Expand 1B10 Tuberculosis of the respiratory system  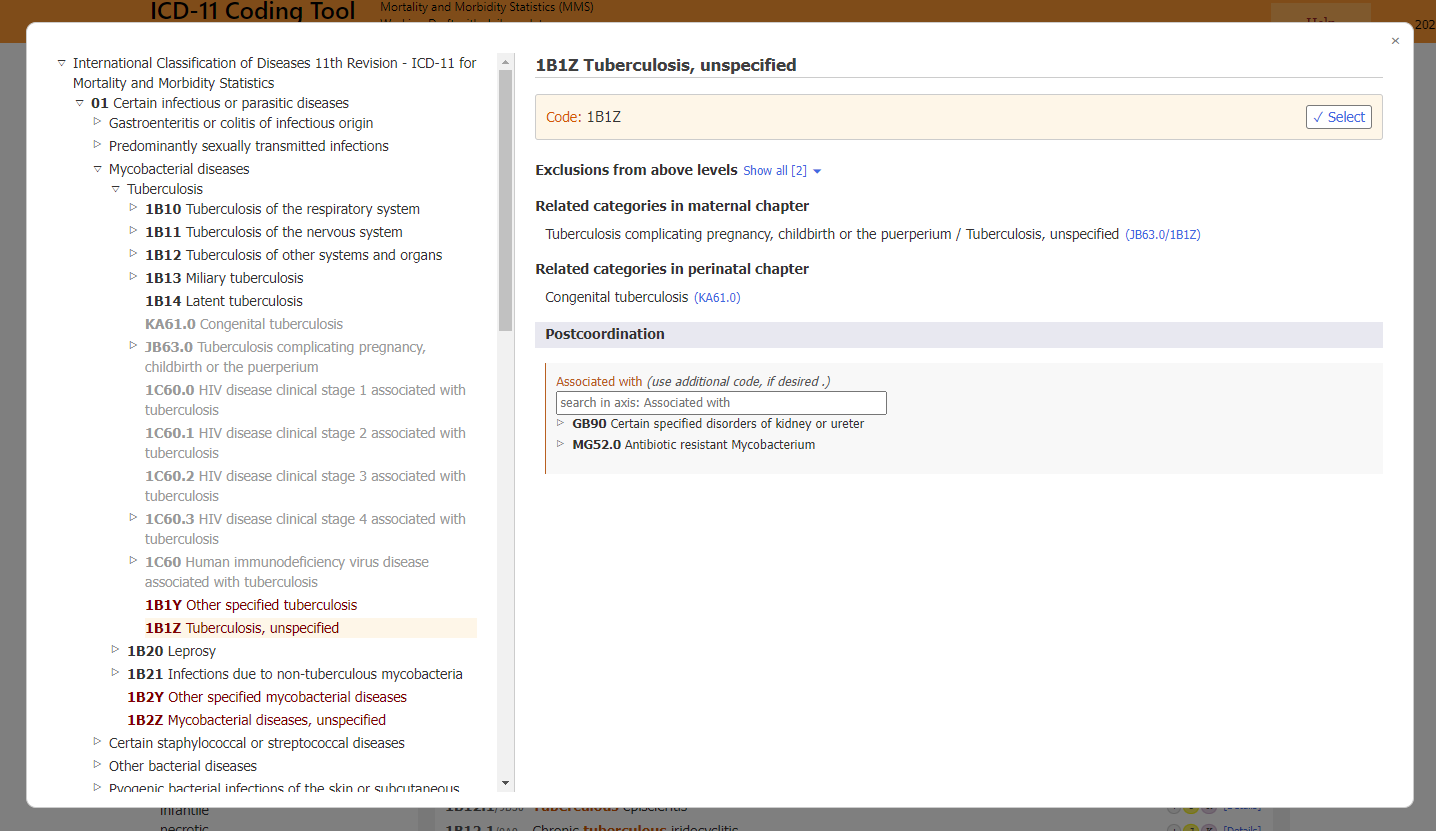(x=132, y=209)
